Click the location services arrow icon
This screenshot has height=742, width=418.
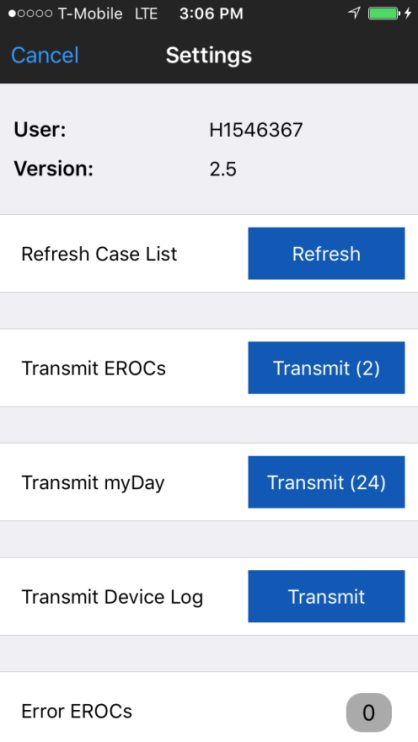click(x=354, y=13)
